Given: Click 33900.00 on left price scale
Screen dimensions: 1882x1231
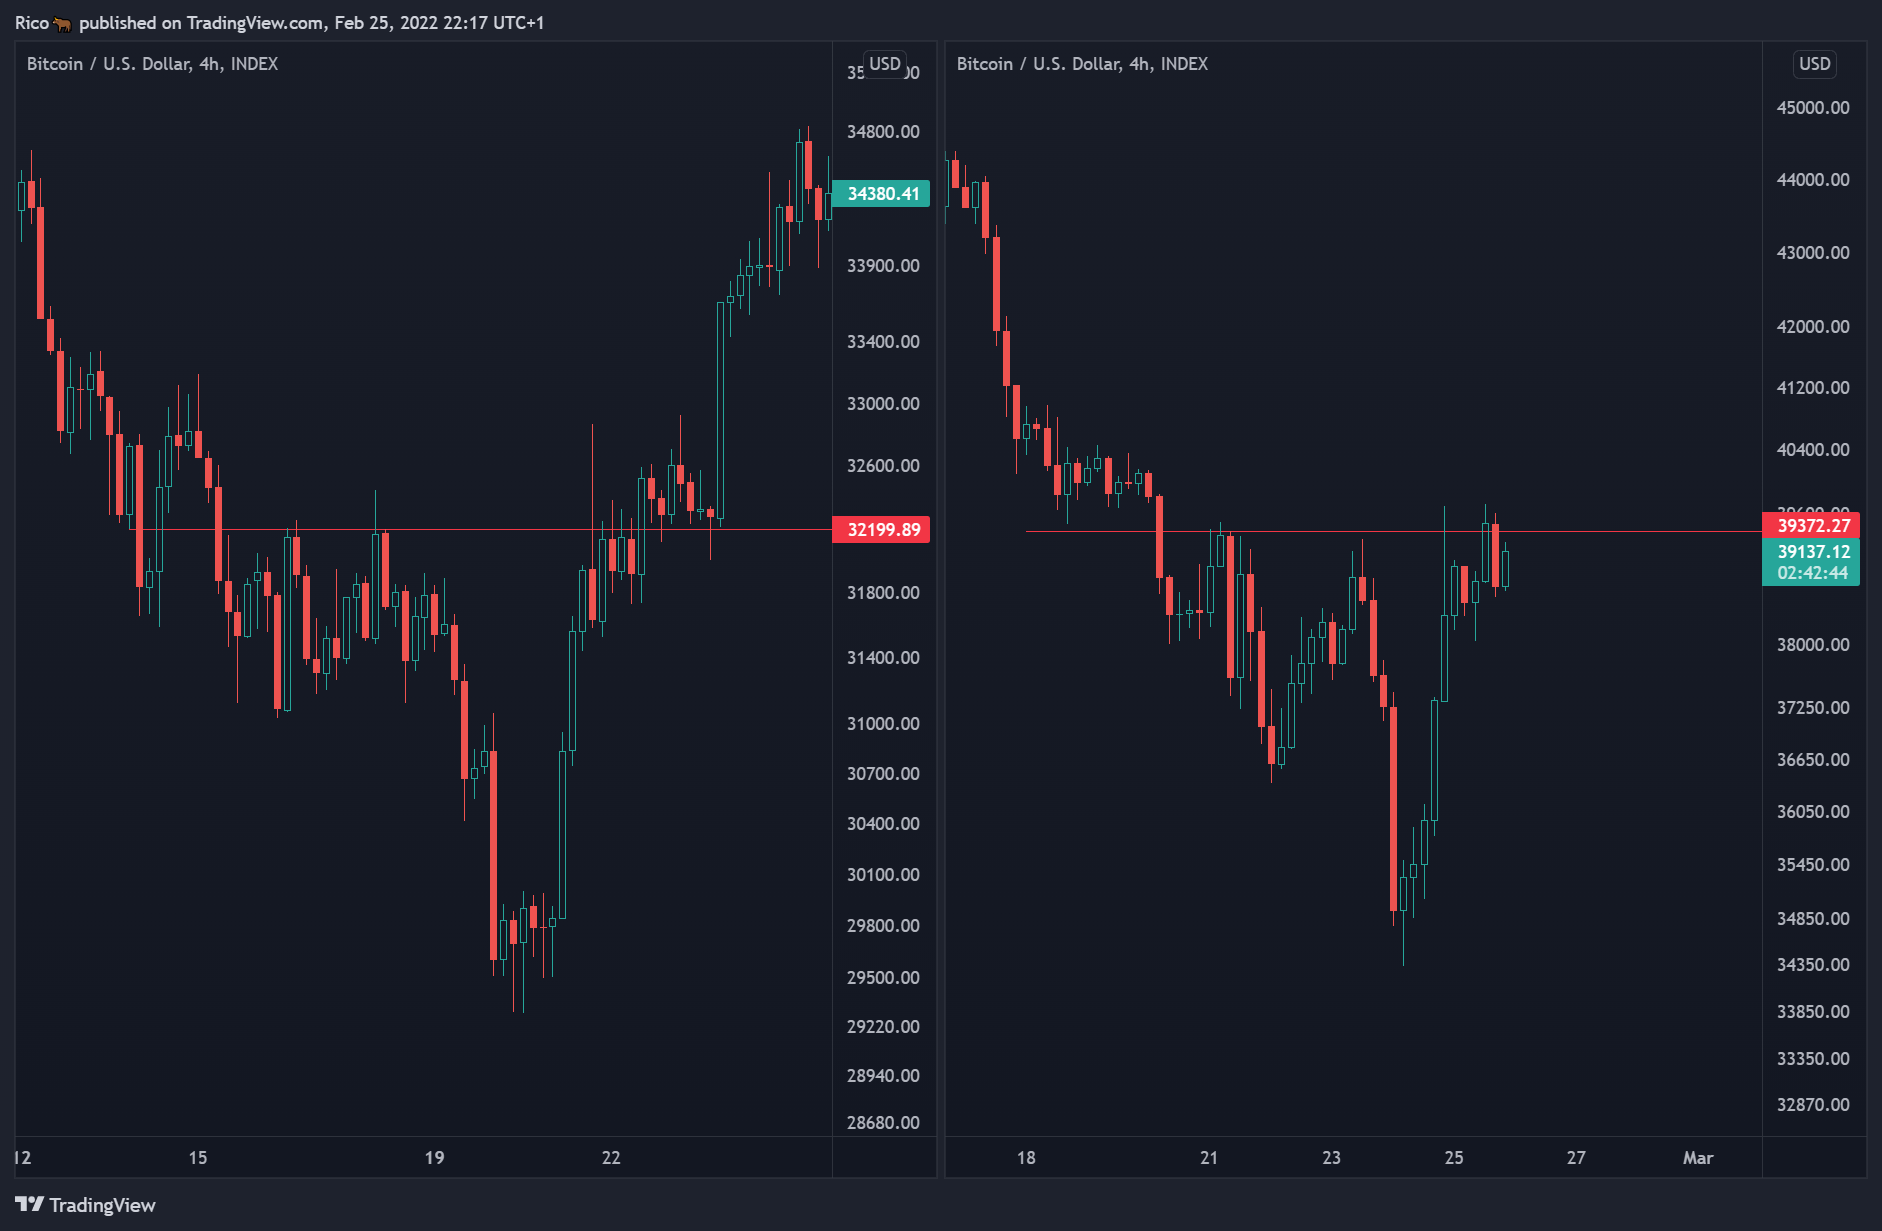Looking at the screenshot, I should [883, 266].
